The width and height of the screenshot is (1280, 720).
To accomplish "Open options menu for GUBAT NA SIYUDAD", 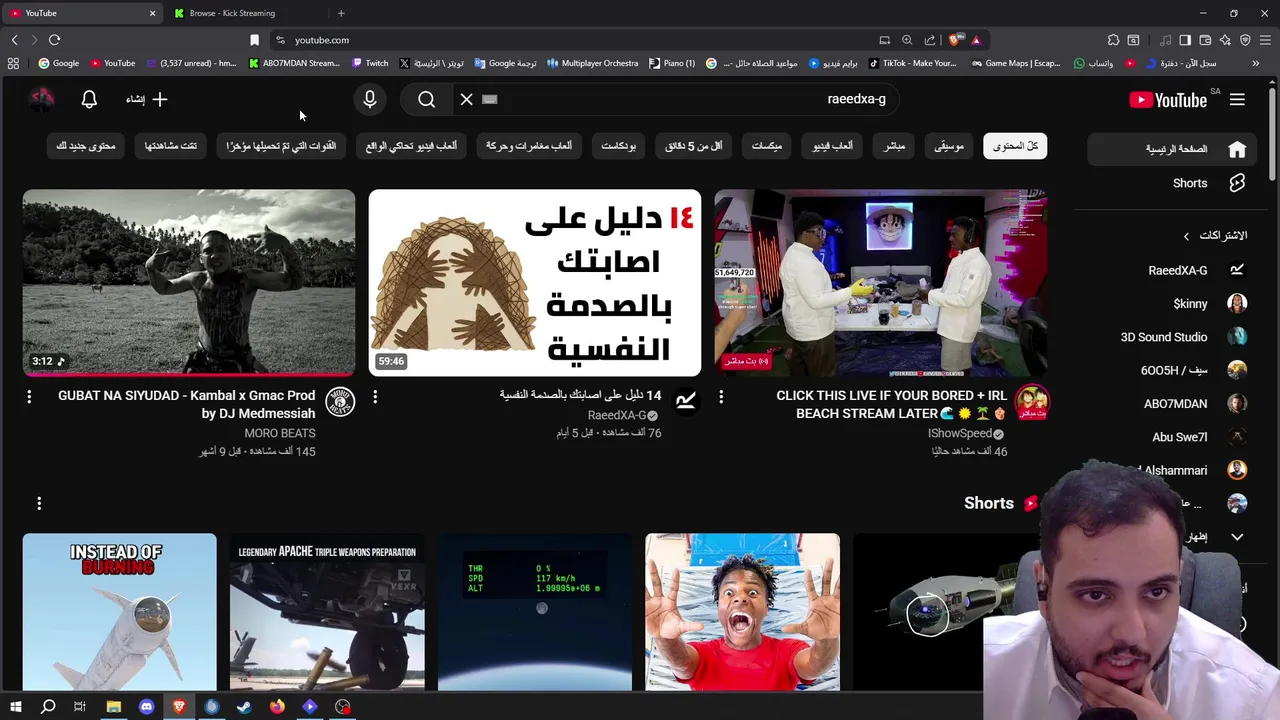I will click(x=29, y=397).
